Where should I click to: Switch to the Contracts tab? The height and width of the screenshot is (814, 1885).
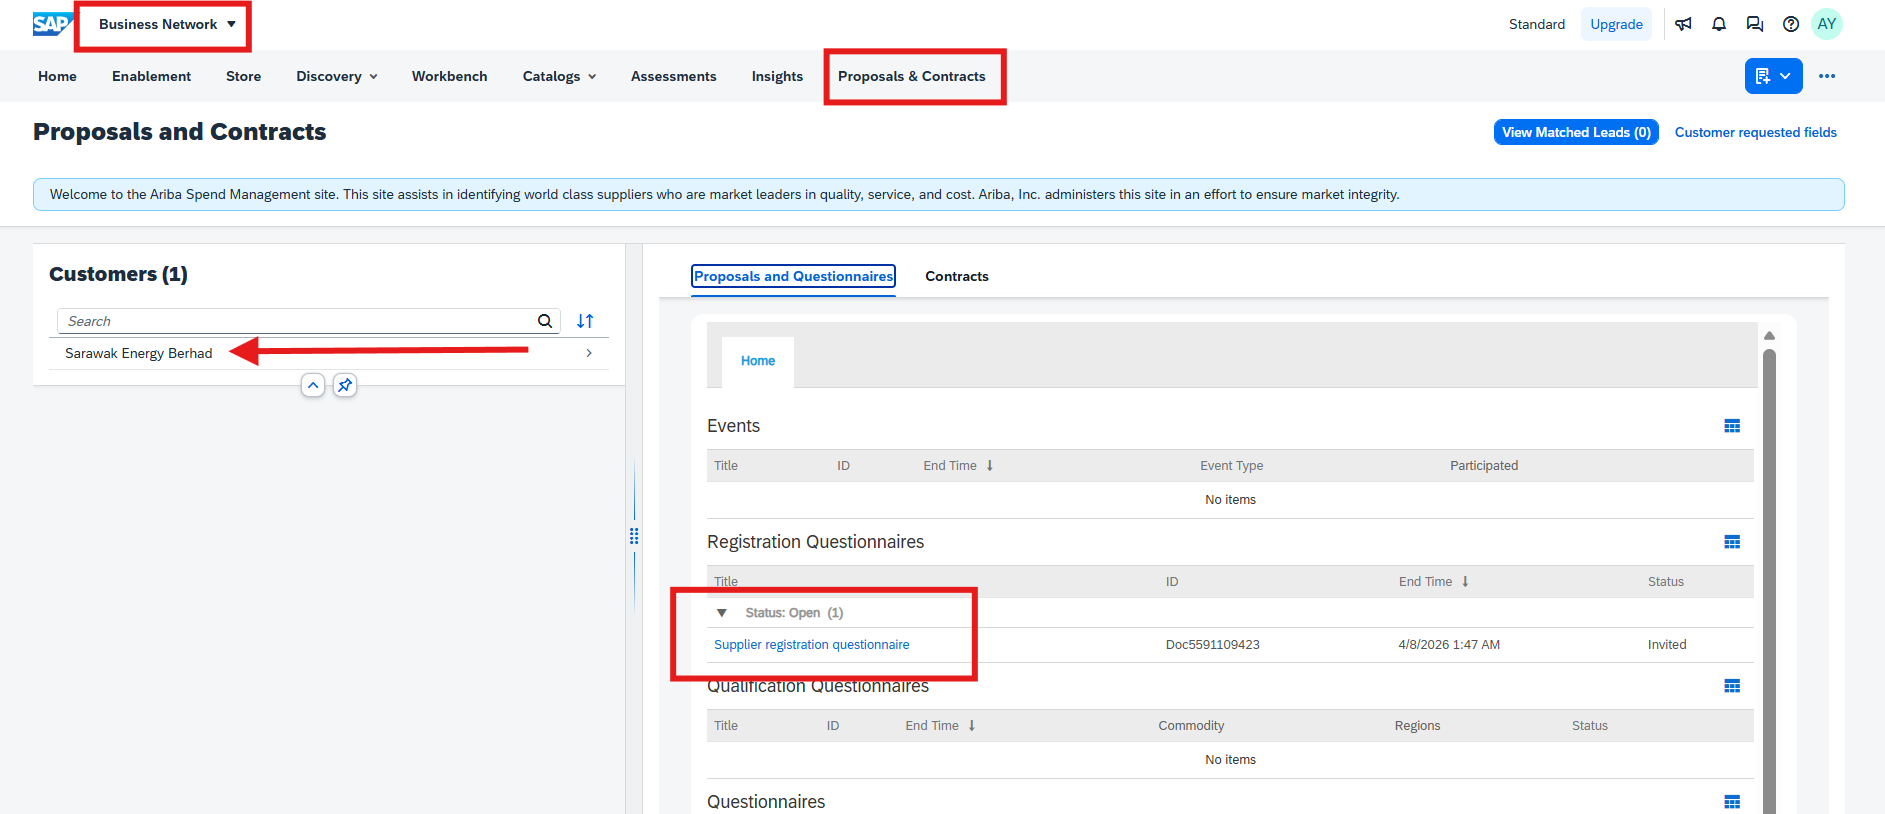[957, 276]
